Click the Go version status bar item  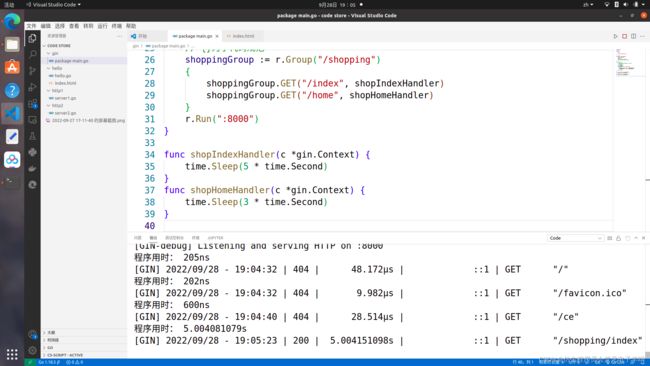[49, 362]
